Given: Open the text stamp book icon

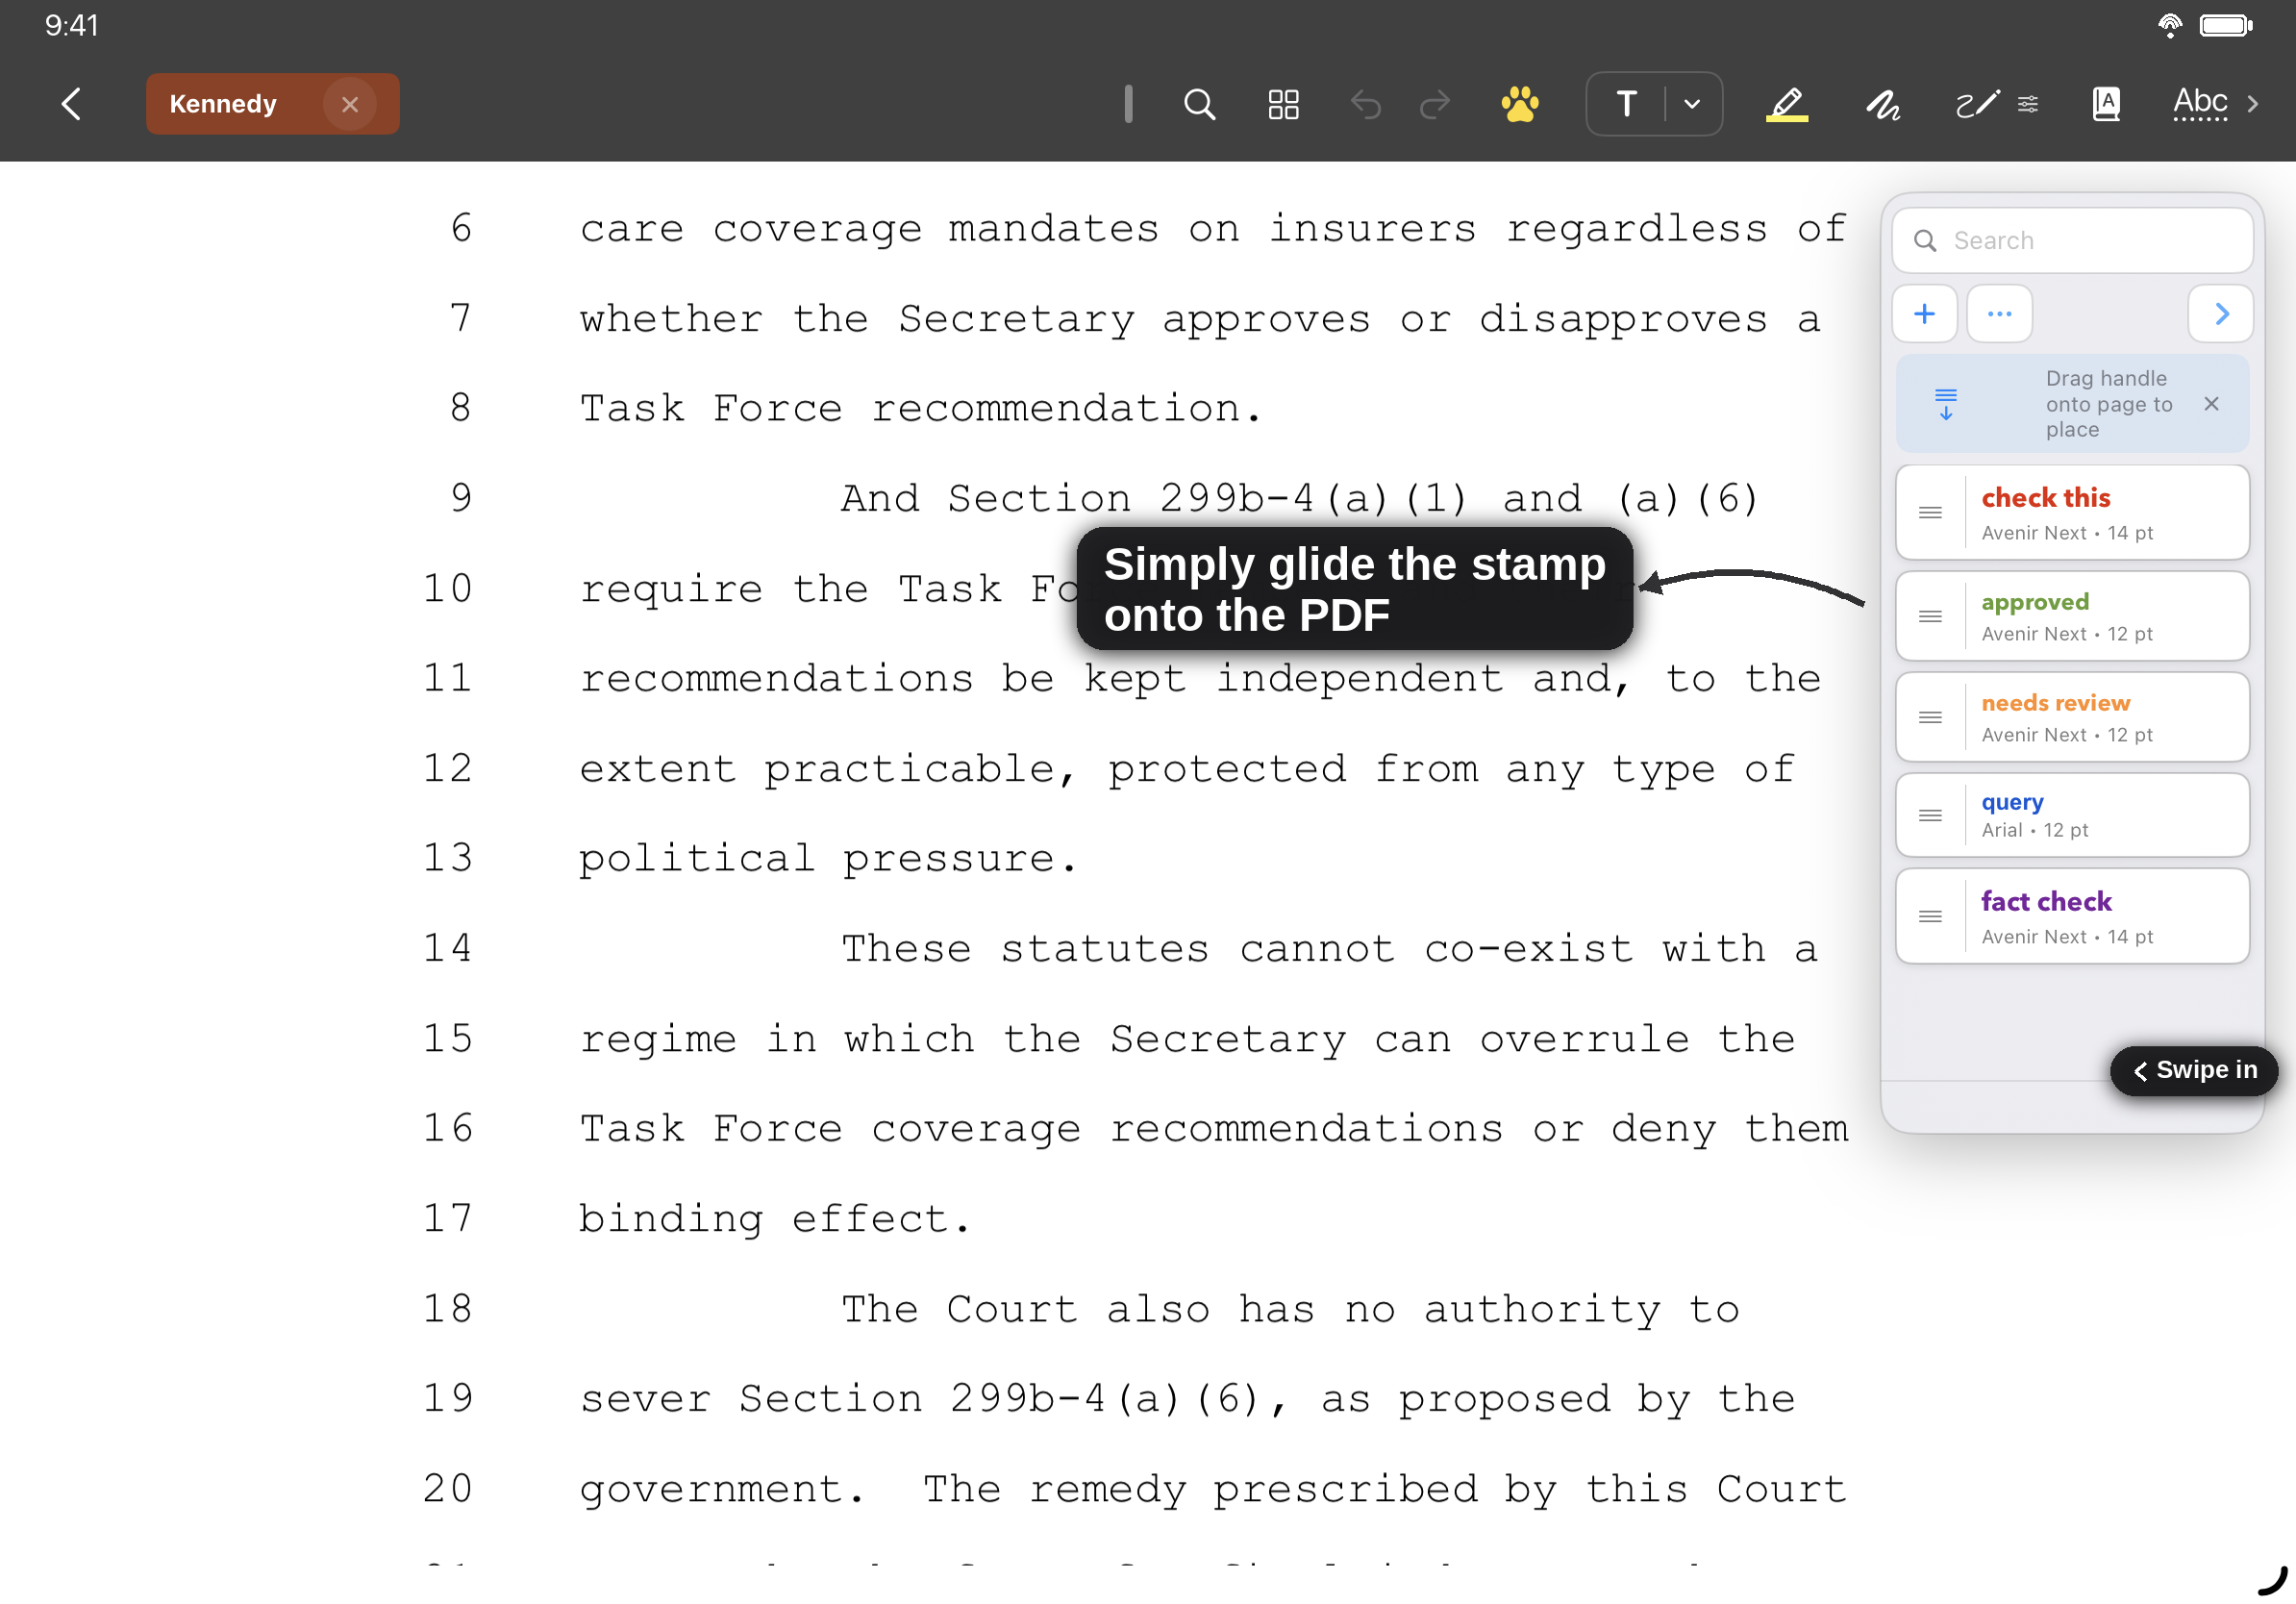Looking at the screenshot, I should tap(2106, 104).
